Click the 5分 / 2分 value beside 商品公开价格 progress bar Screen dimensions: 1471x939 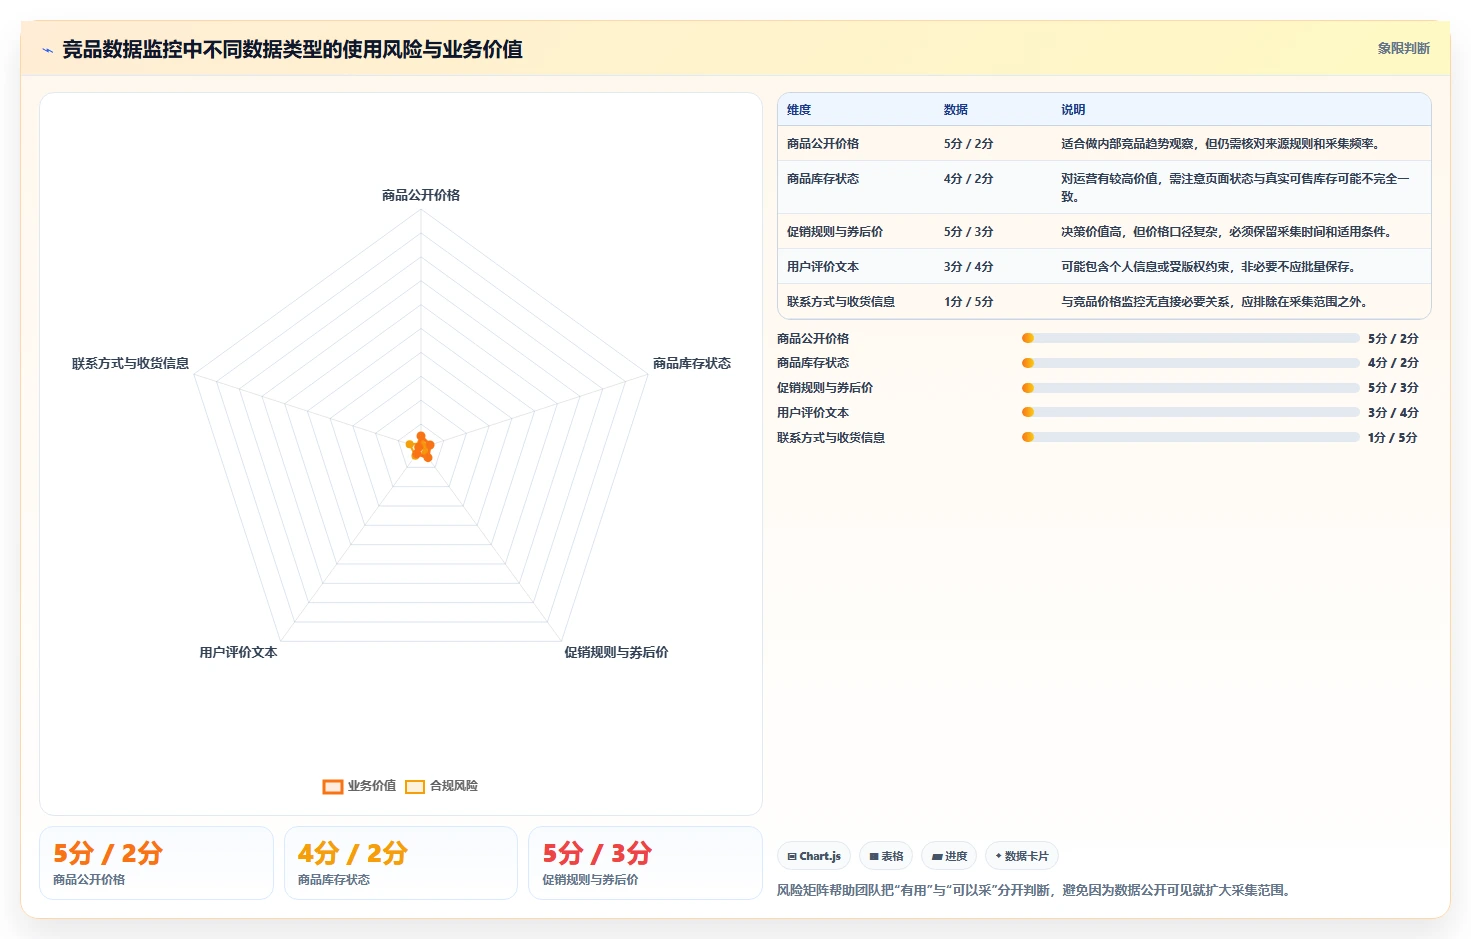(1393, 339)
